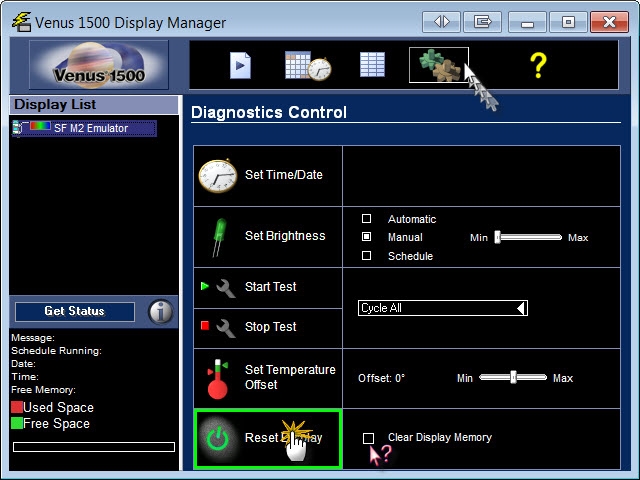Click the temperature offset slider handle
The width and height of the screenshot is (640, 480).
tap(513, 377)
